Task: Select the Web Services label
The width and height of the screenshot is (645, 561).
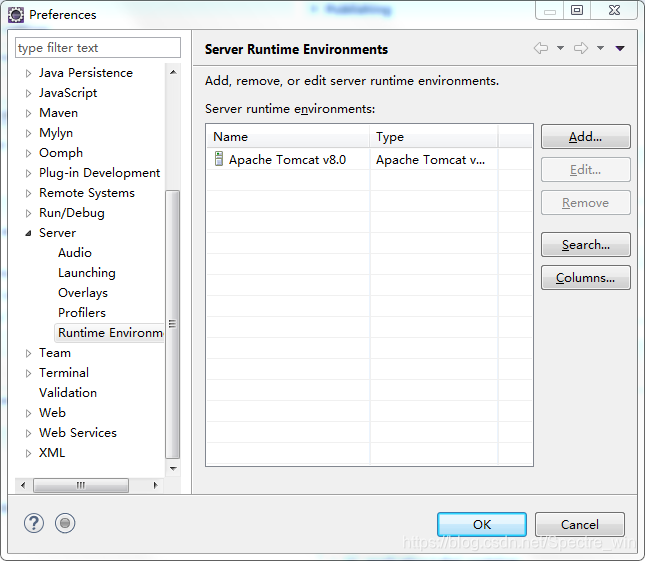Action: coord(78,433)
